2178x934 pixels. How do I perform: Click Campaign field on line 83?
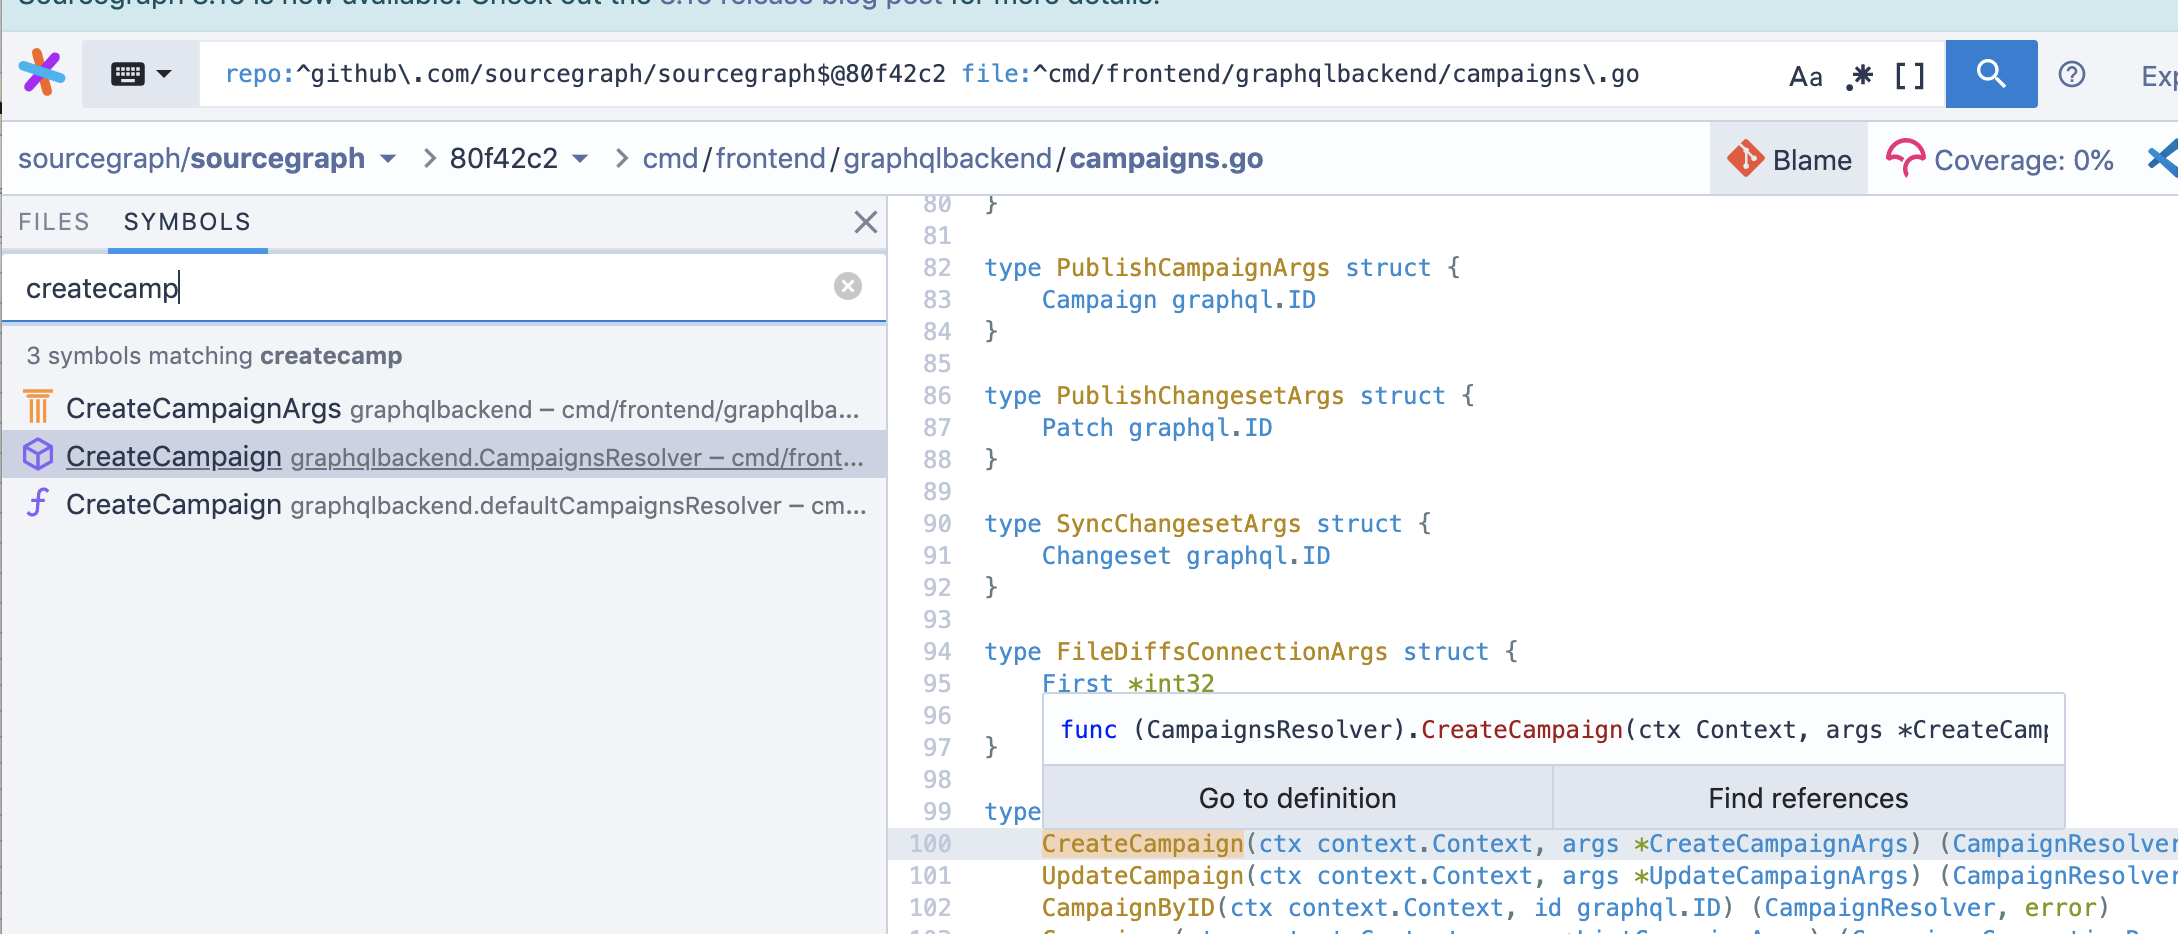1099,300
